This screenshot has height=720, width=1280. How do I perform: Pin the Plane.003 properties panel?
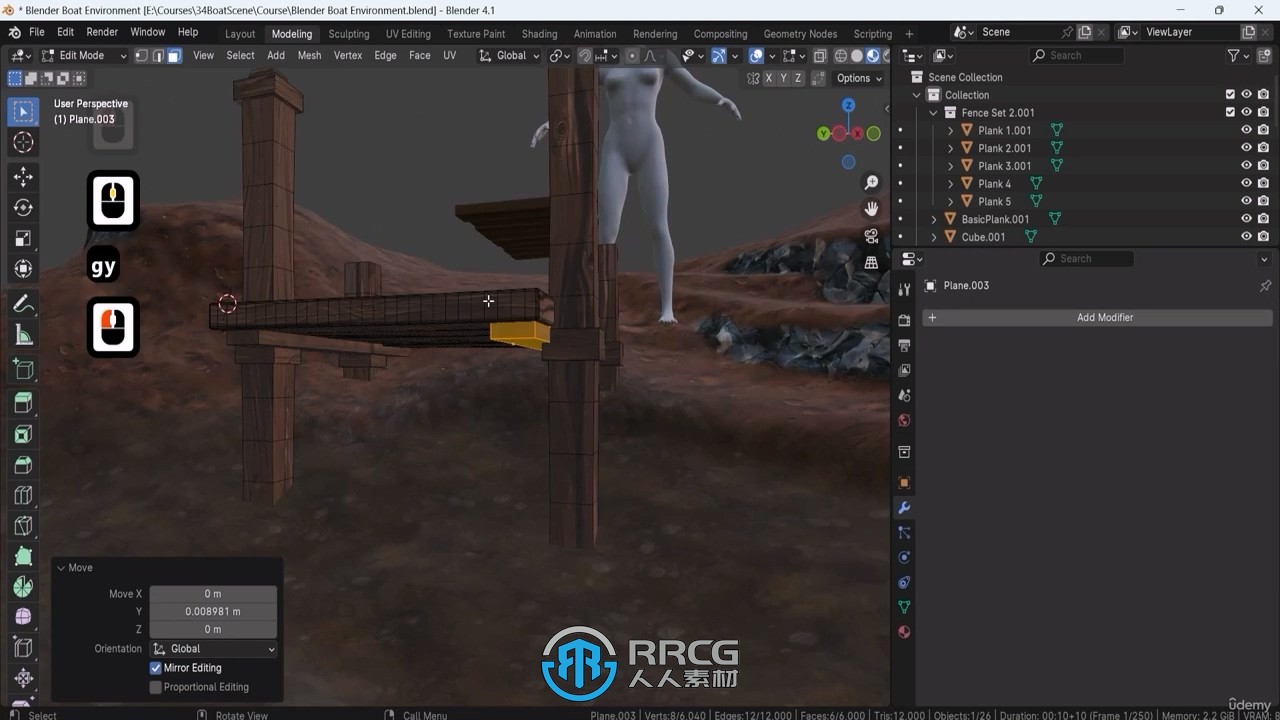click(1265, 286)
